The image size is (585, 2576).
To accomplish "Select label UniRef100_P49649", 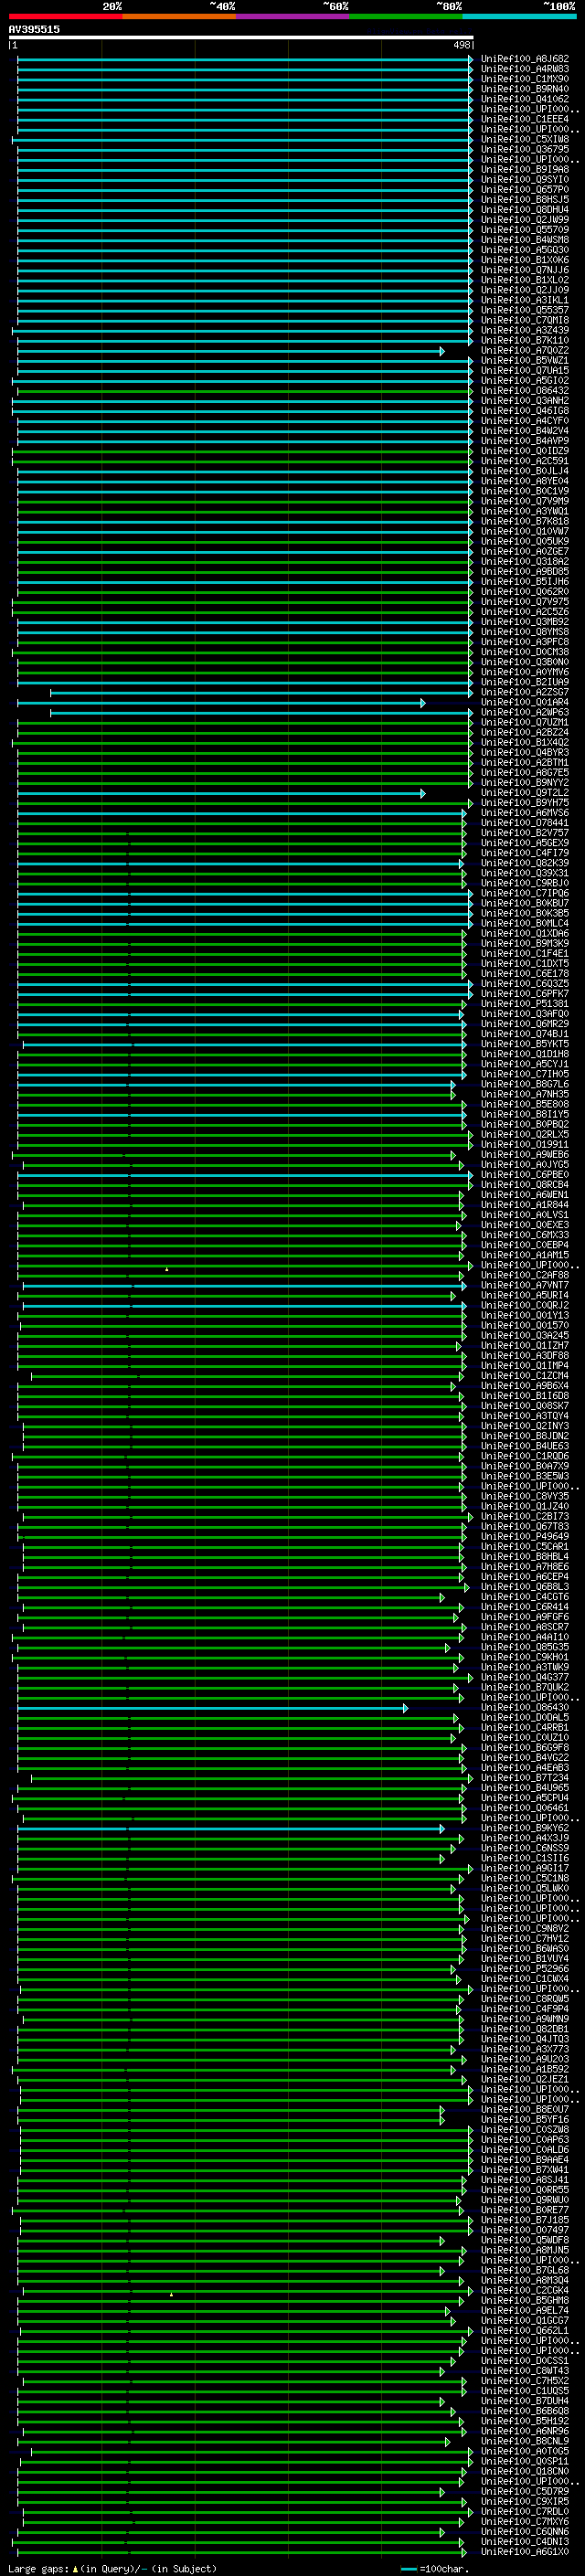I will tap(525, 1537).
